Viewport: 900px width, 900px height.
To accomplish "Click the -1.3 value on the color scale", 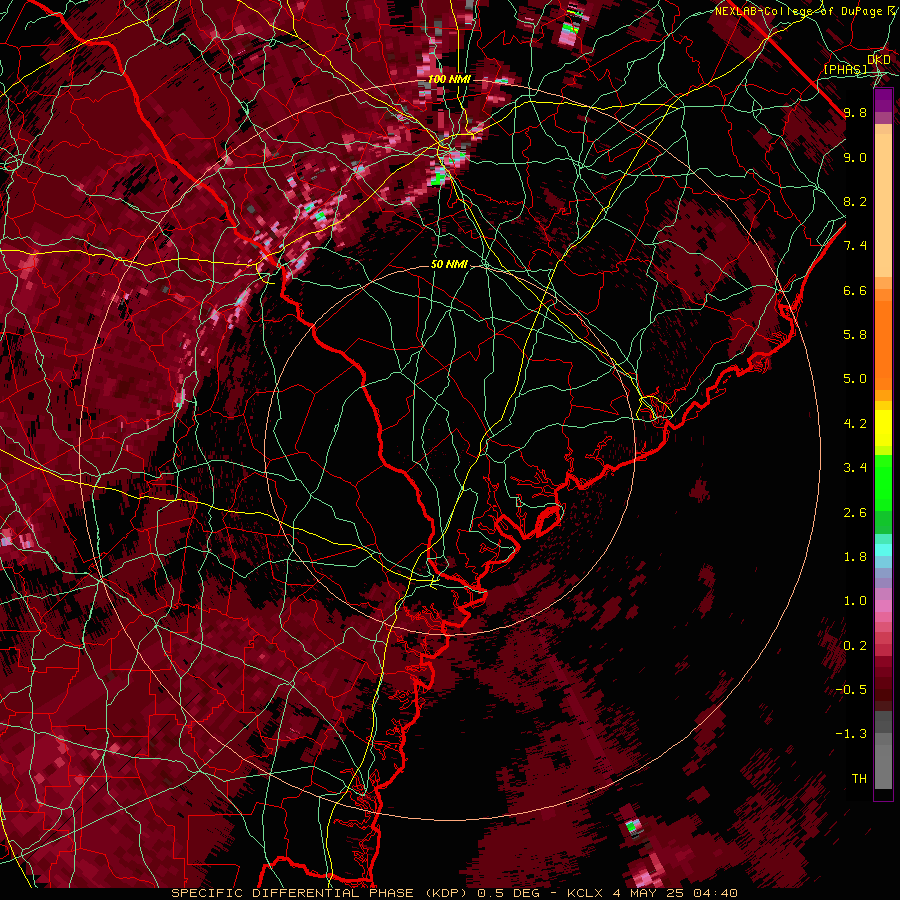I will 852,734.
